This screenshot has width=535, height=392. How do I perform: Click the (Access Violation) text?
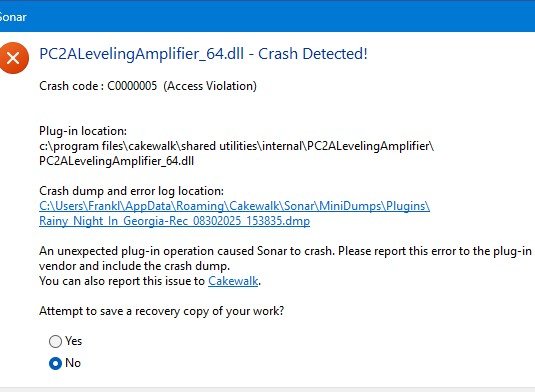click(210, 86)
